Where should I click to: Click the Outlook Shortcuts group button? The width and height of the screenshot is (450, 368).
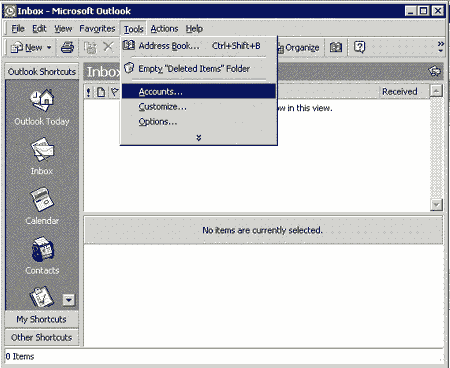(42, 72)
